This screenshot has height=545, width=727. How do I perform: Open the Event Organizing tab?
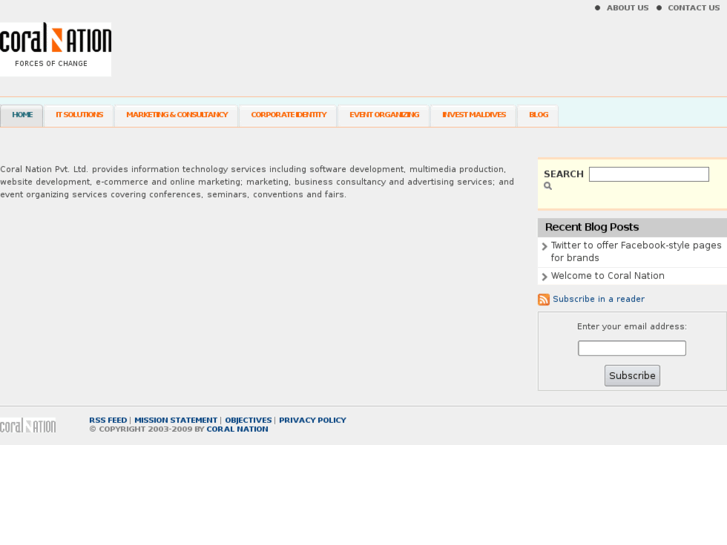point(384,115)
